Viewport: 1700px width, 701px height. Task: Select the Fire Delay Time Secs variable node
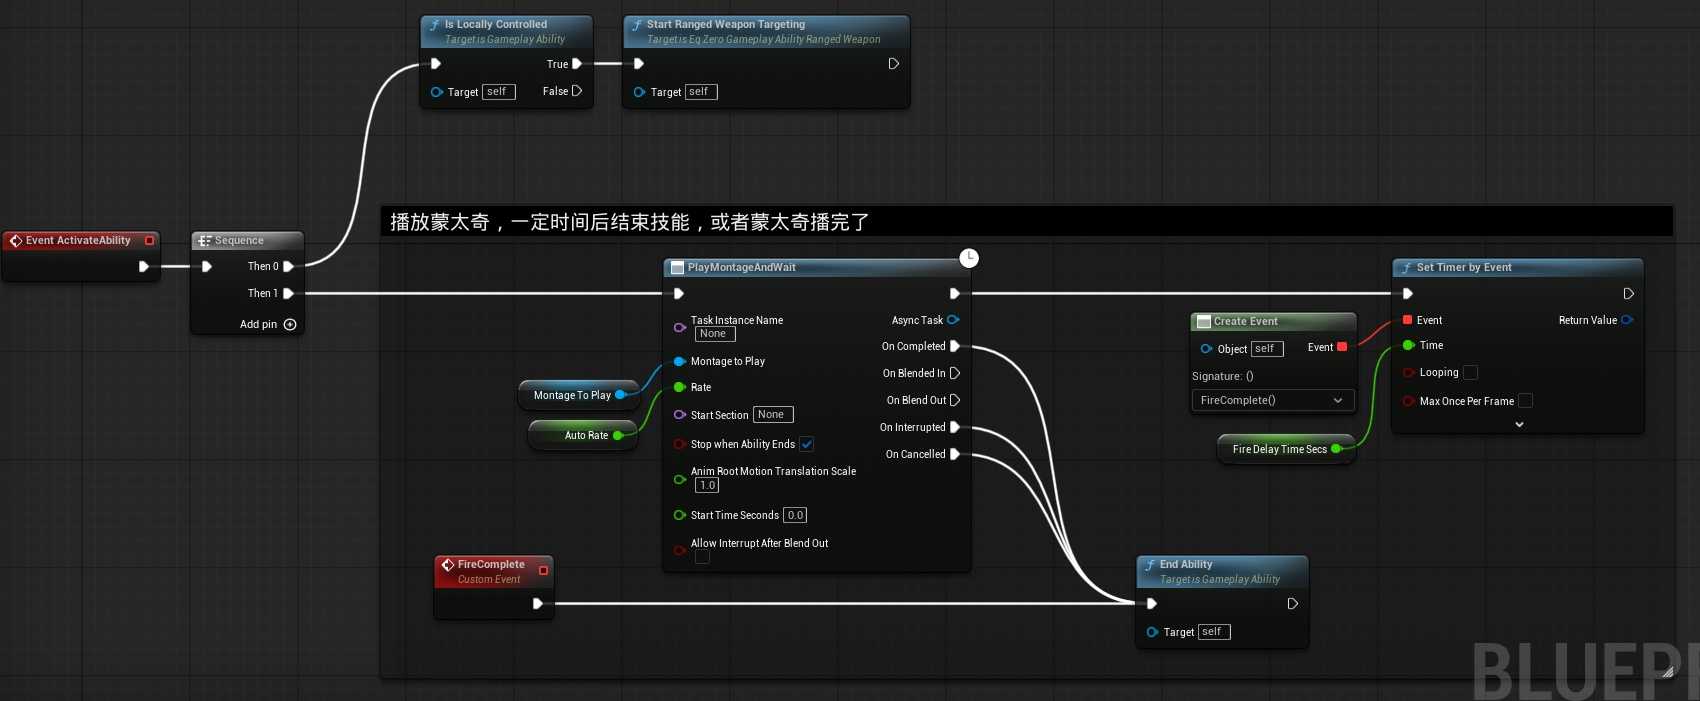(1279, 449)
